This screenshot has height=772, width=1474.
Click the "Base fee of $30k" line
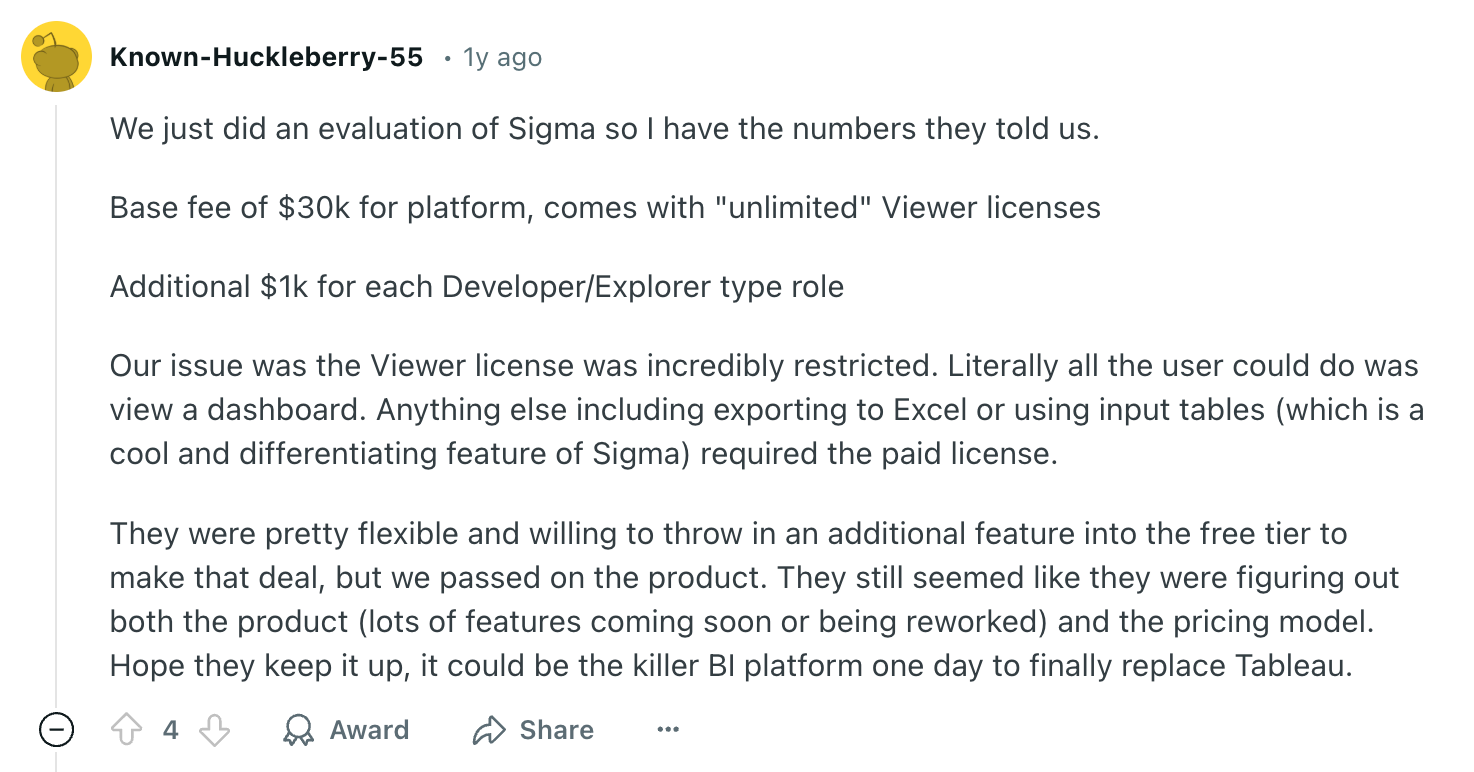[604, 208]
